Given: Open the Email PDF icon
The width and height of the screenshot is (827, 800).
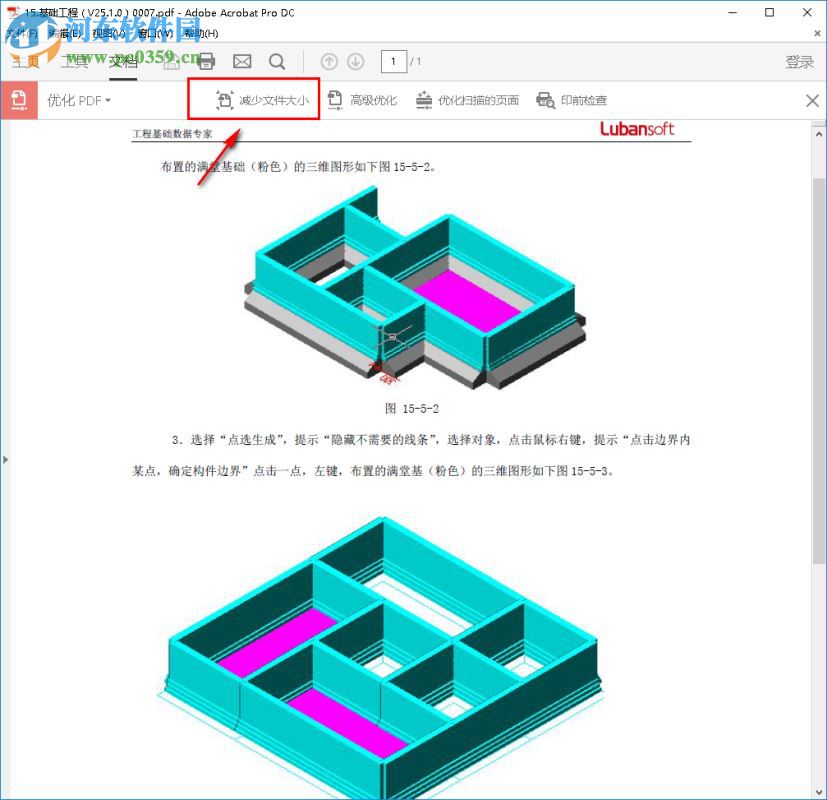Looking at the screenshot, I should coord(241,61).
